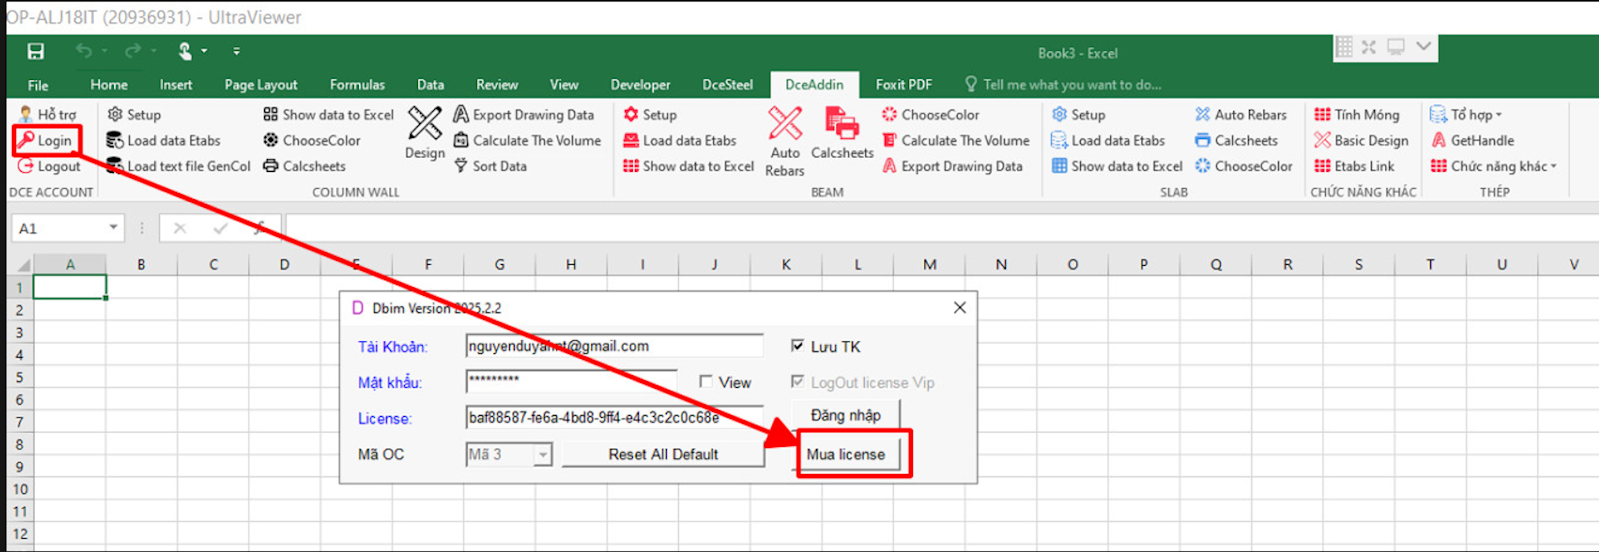Click Logout in DCE Account group
This screenshot has height=552, width=1599.
(x=49, y=167)
